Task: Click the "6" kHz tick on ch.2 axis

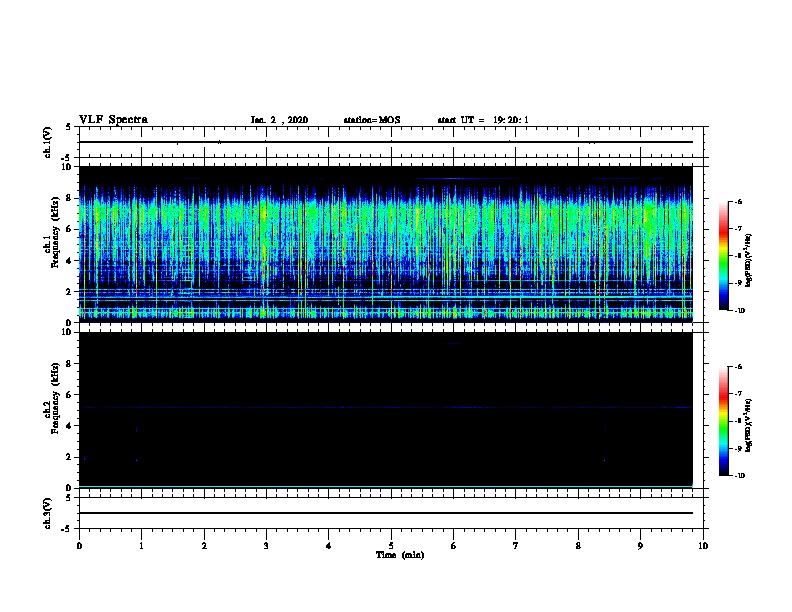Action: (69, 395)
